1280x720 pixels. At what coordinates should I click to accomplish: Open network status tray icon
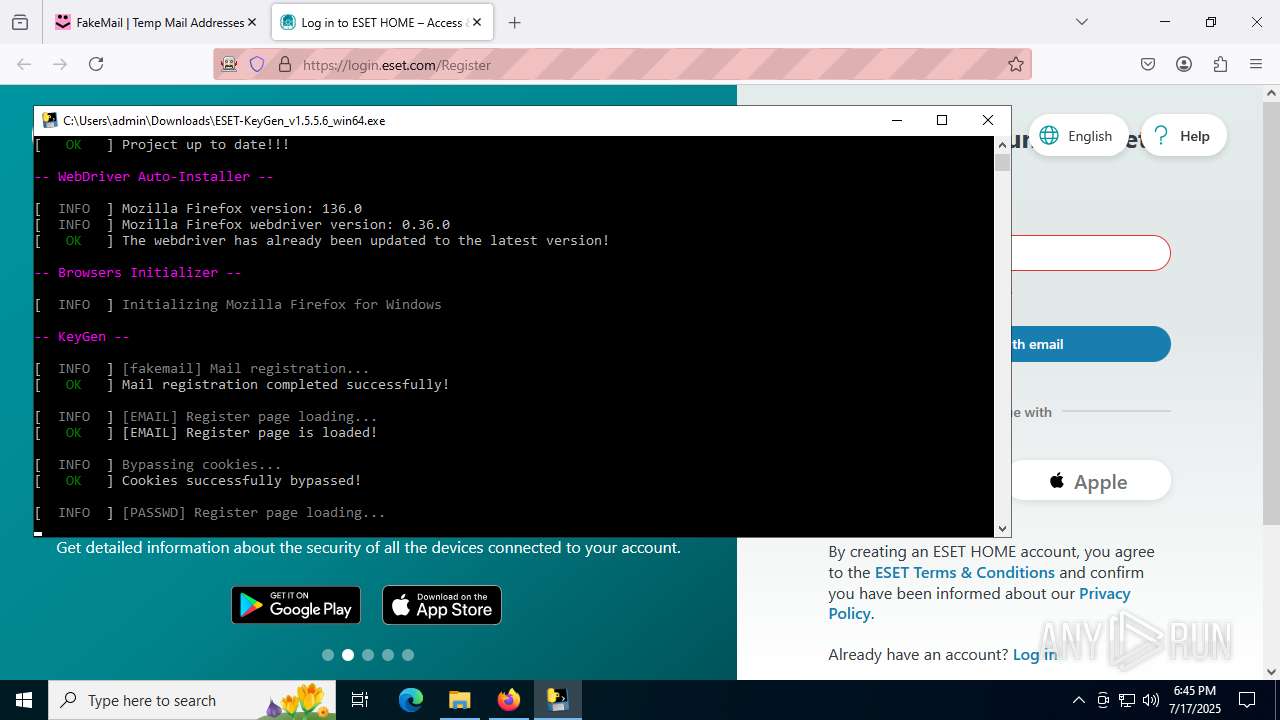coord(1127,700)
